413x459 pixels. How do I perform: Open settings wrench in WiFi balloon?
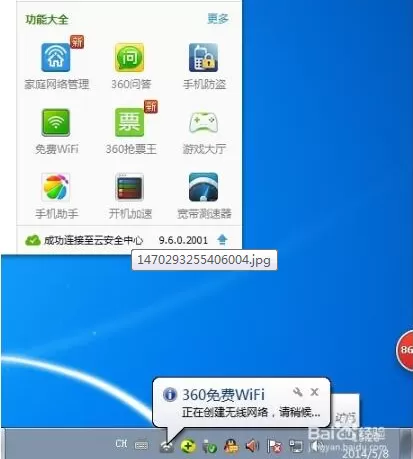click(x=298, y=392)
